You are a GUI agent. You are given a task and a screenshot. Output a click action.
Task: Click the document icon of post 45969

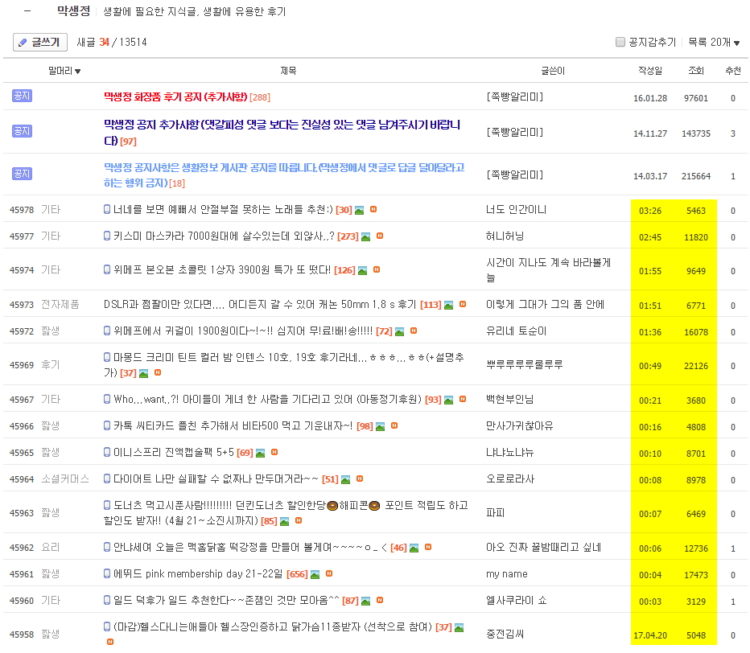click(x=107, y=357)
